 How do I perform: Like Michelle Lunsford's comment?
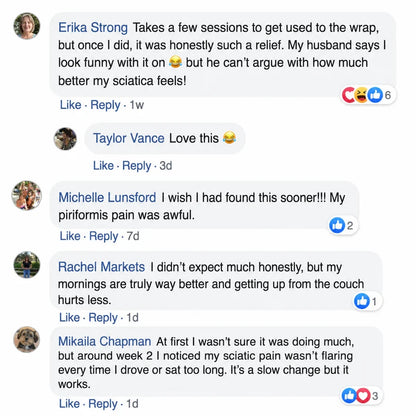(70, 236)
